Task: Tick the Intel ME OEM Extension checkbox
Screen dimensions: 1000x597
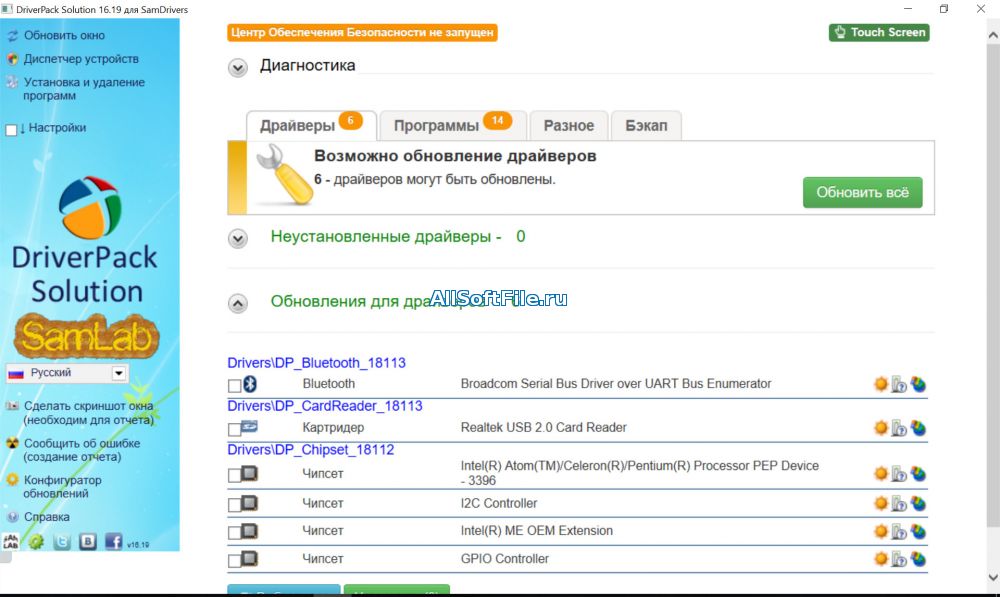Action: pos(234,533)
